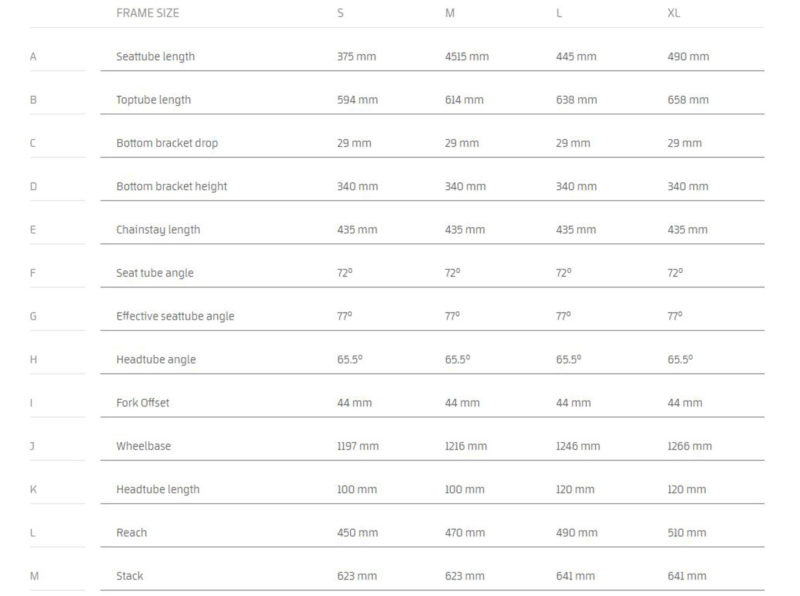Viewport: 800px width, 596px height.
Task: Click the 4515 mm seattube length value
Action: coord(467,57)
